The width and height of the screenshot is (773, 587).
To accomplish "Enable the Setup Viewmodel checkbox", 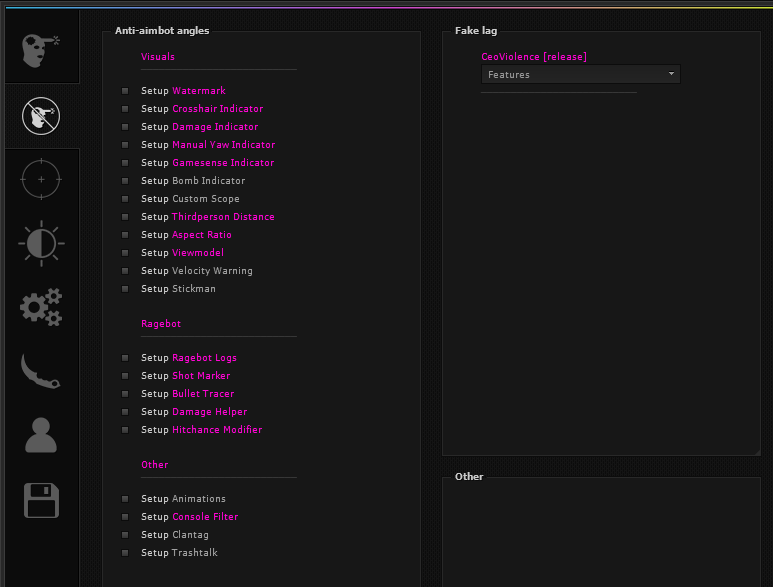I will point(125,253).
